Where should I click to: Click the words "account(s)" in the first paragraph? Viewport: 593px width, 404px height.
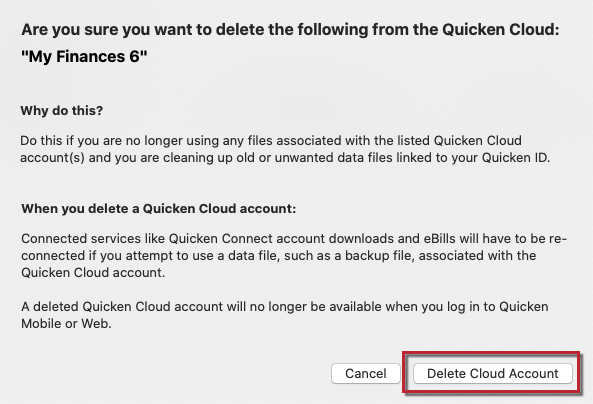pyautogui.click(x=53, y=157)
